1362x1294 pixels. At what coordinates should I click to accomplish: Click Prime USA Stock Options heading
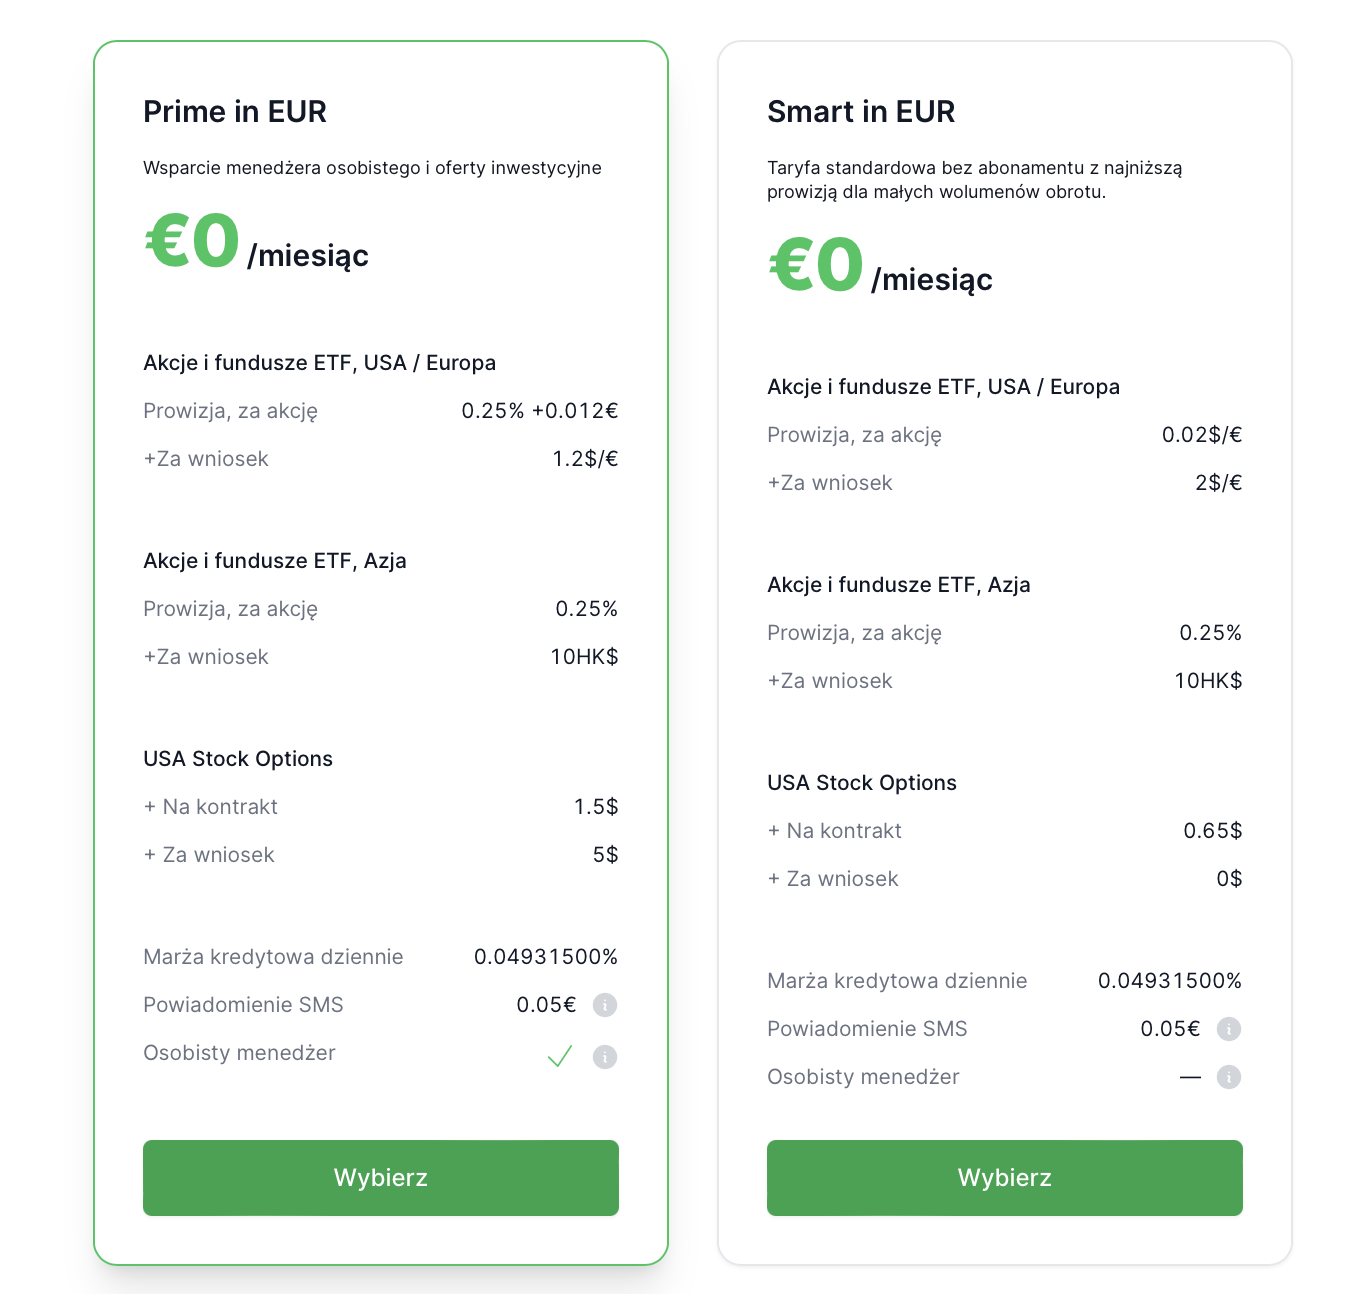(238, 759)
